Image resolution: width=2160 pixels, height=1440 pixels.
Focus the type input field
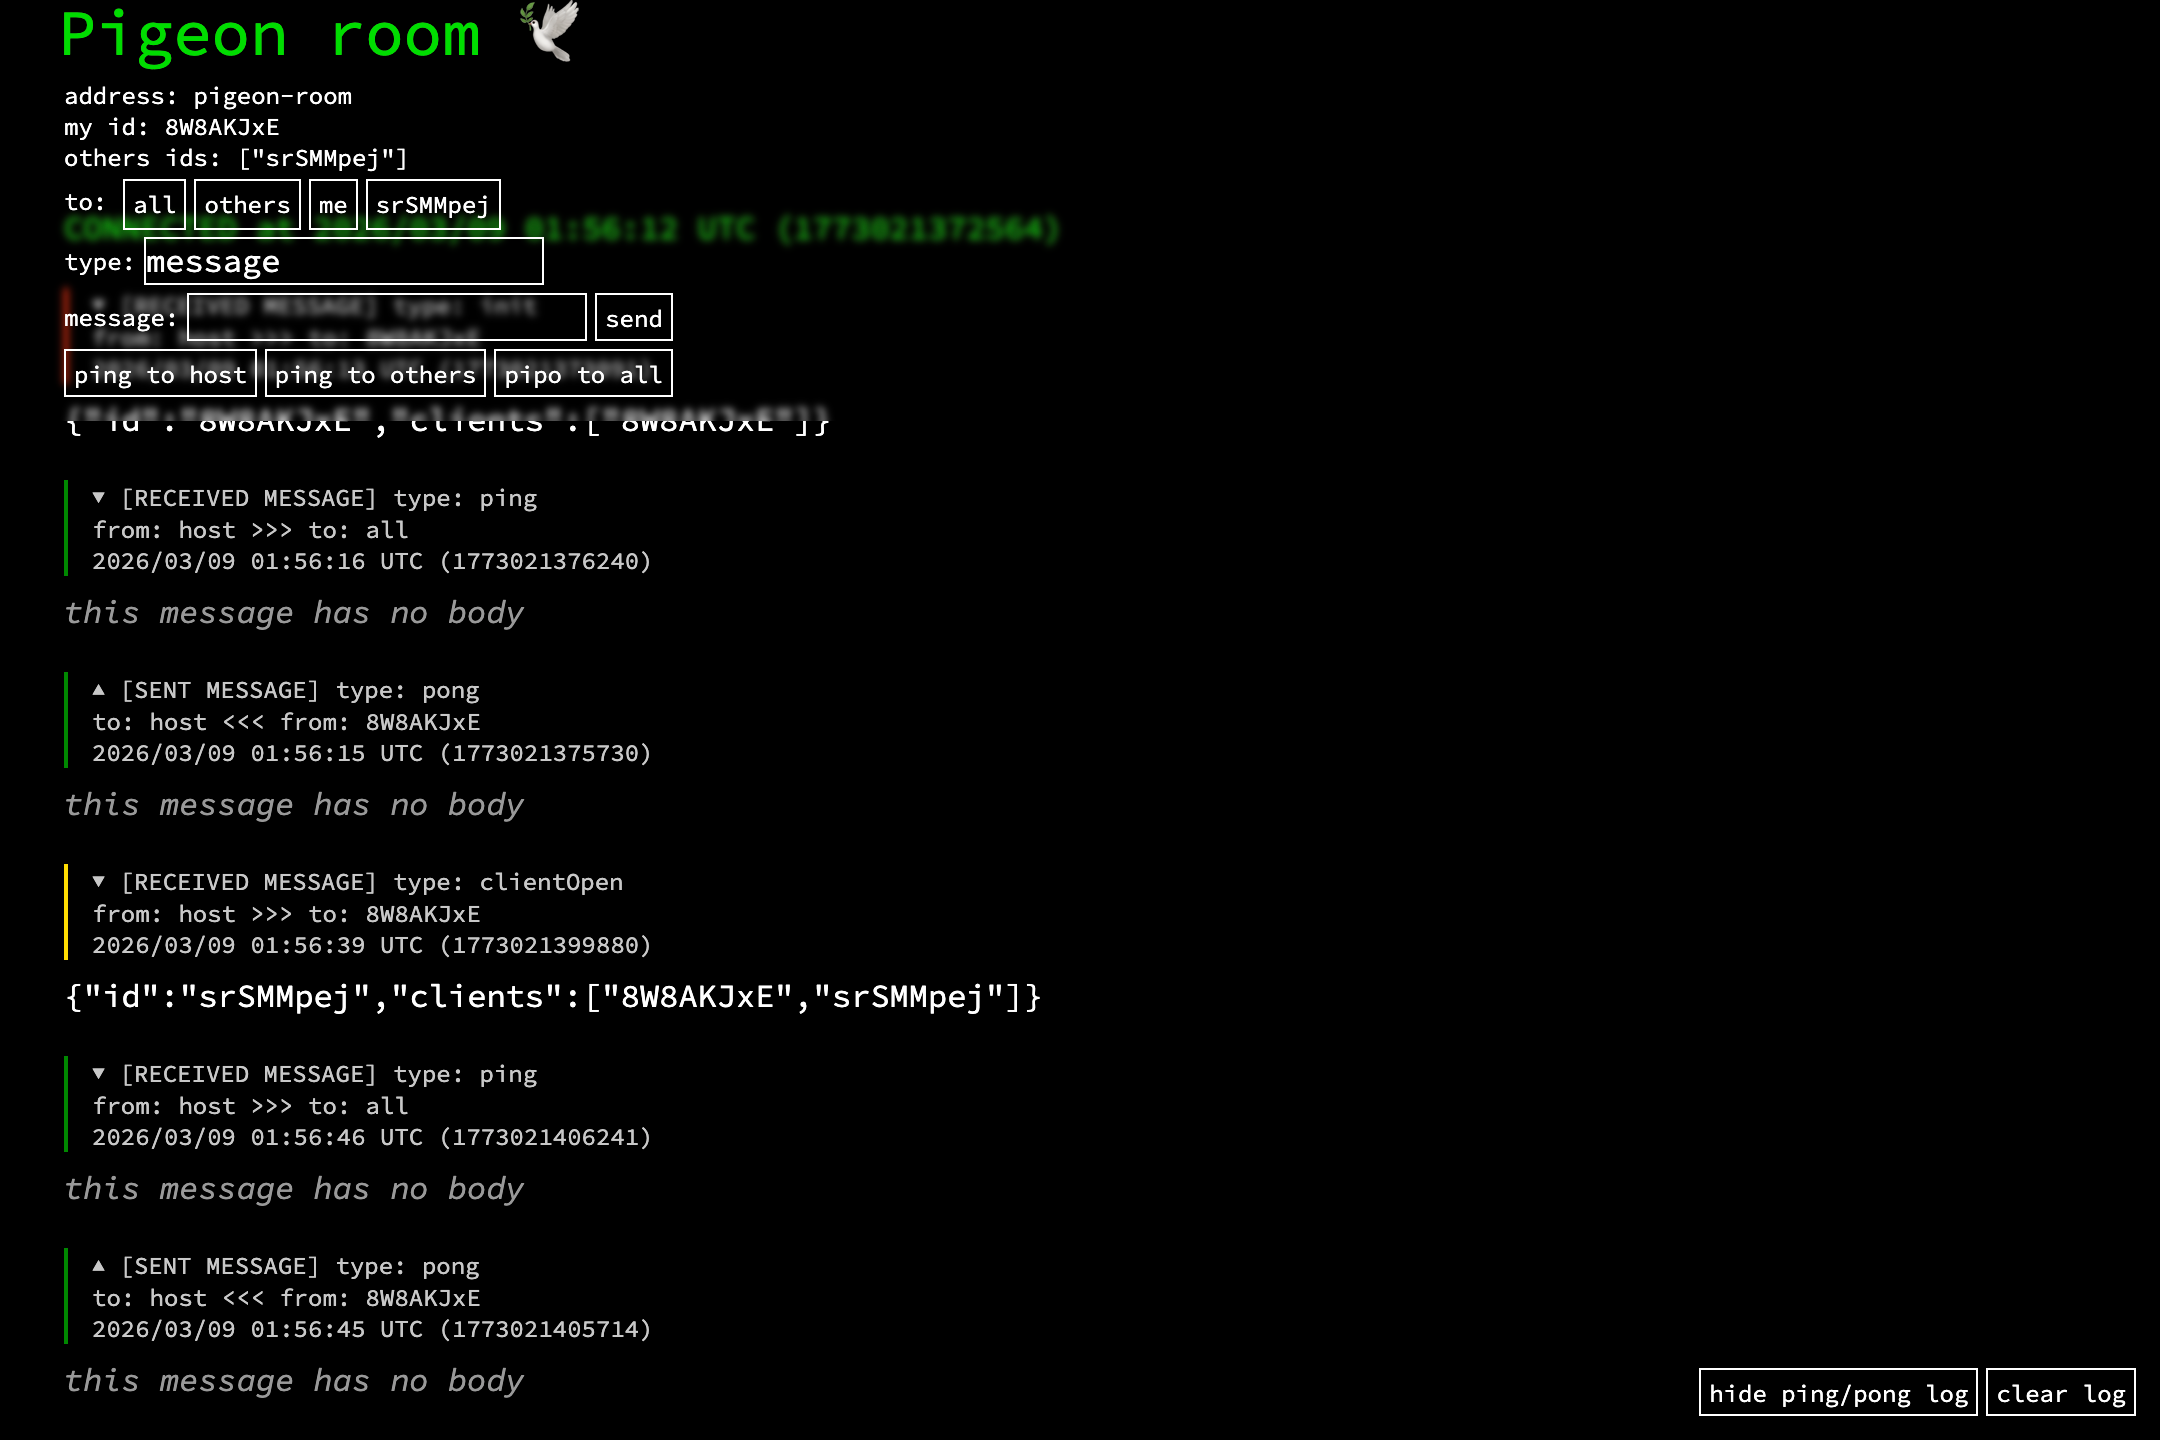point(343,262)
